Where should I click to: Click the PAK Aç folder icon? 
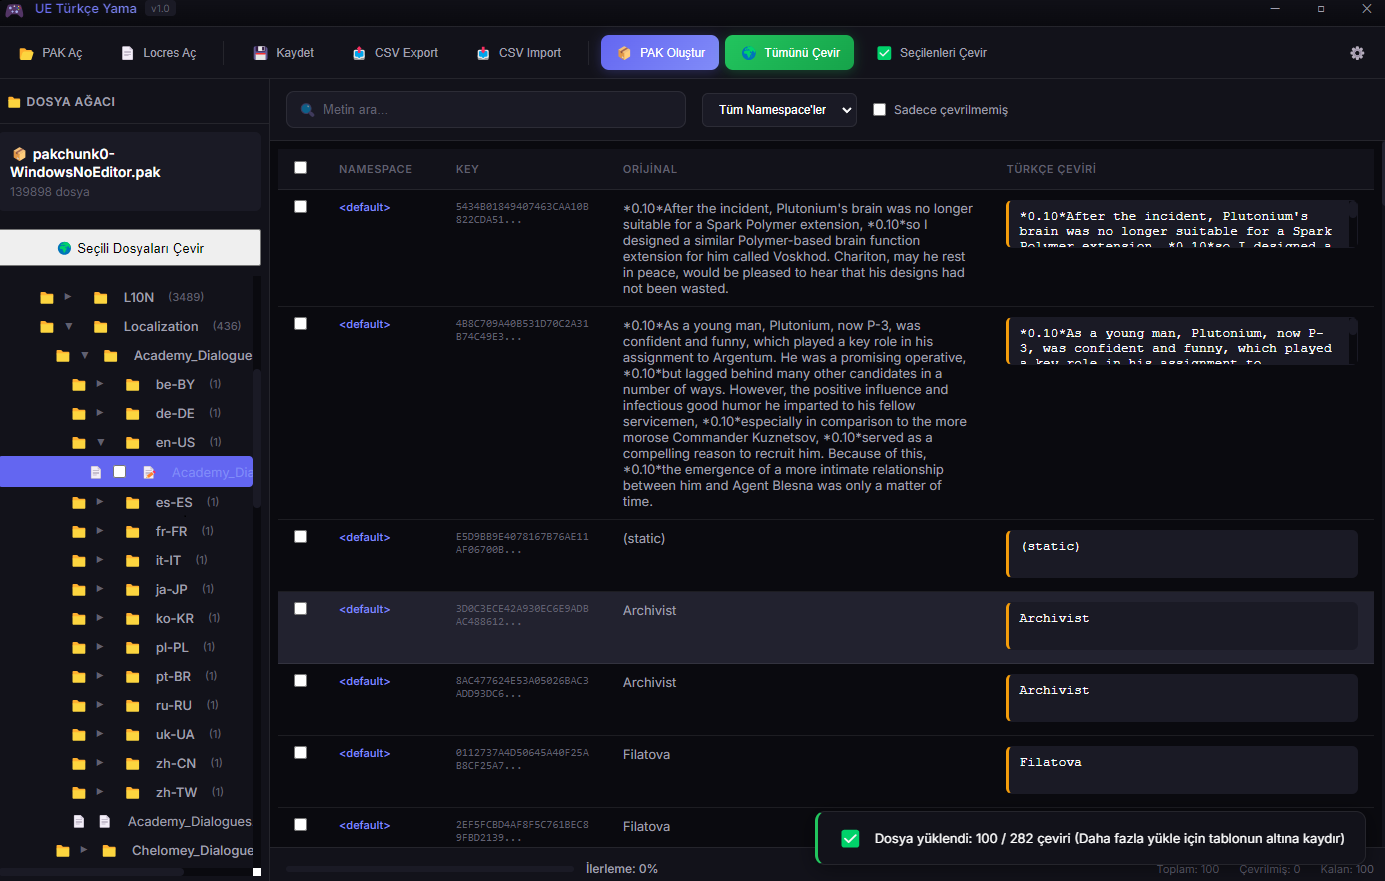27,53
